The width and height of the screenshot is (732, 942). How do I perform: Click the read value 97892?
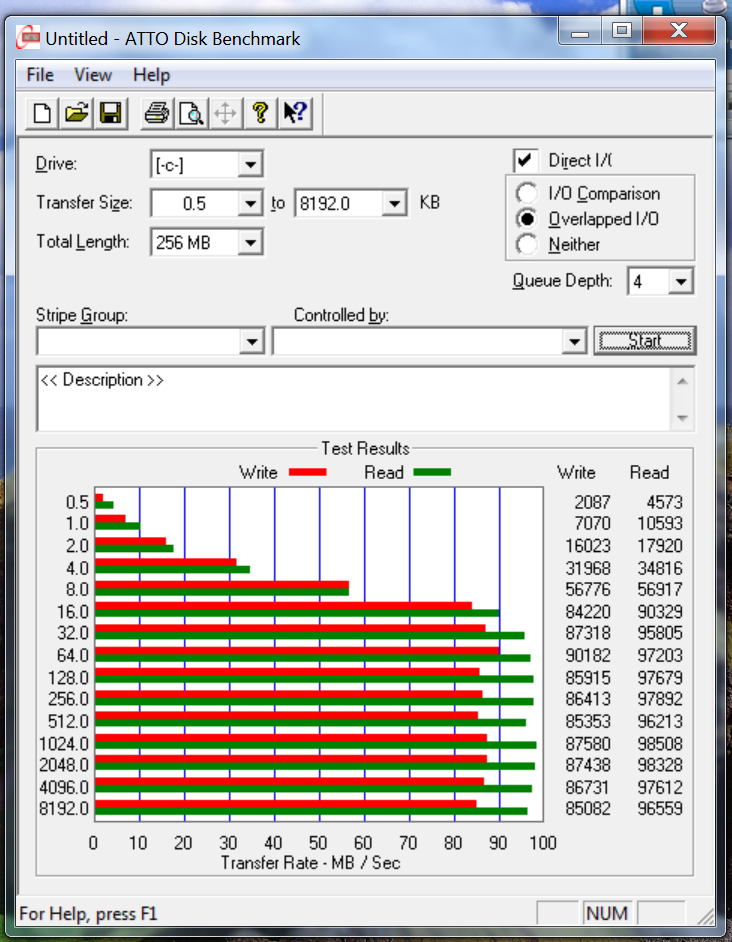click(x=660, y=699)
